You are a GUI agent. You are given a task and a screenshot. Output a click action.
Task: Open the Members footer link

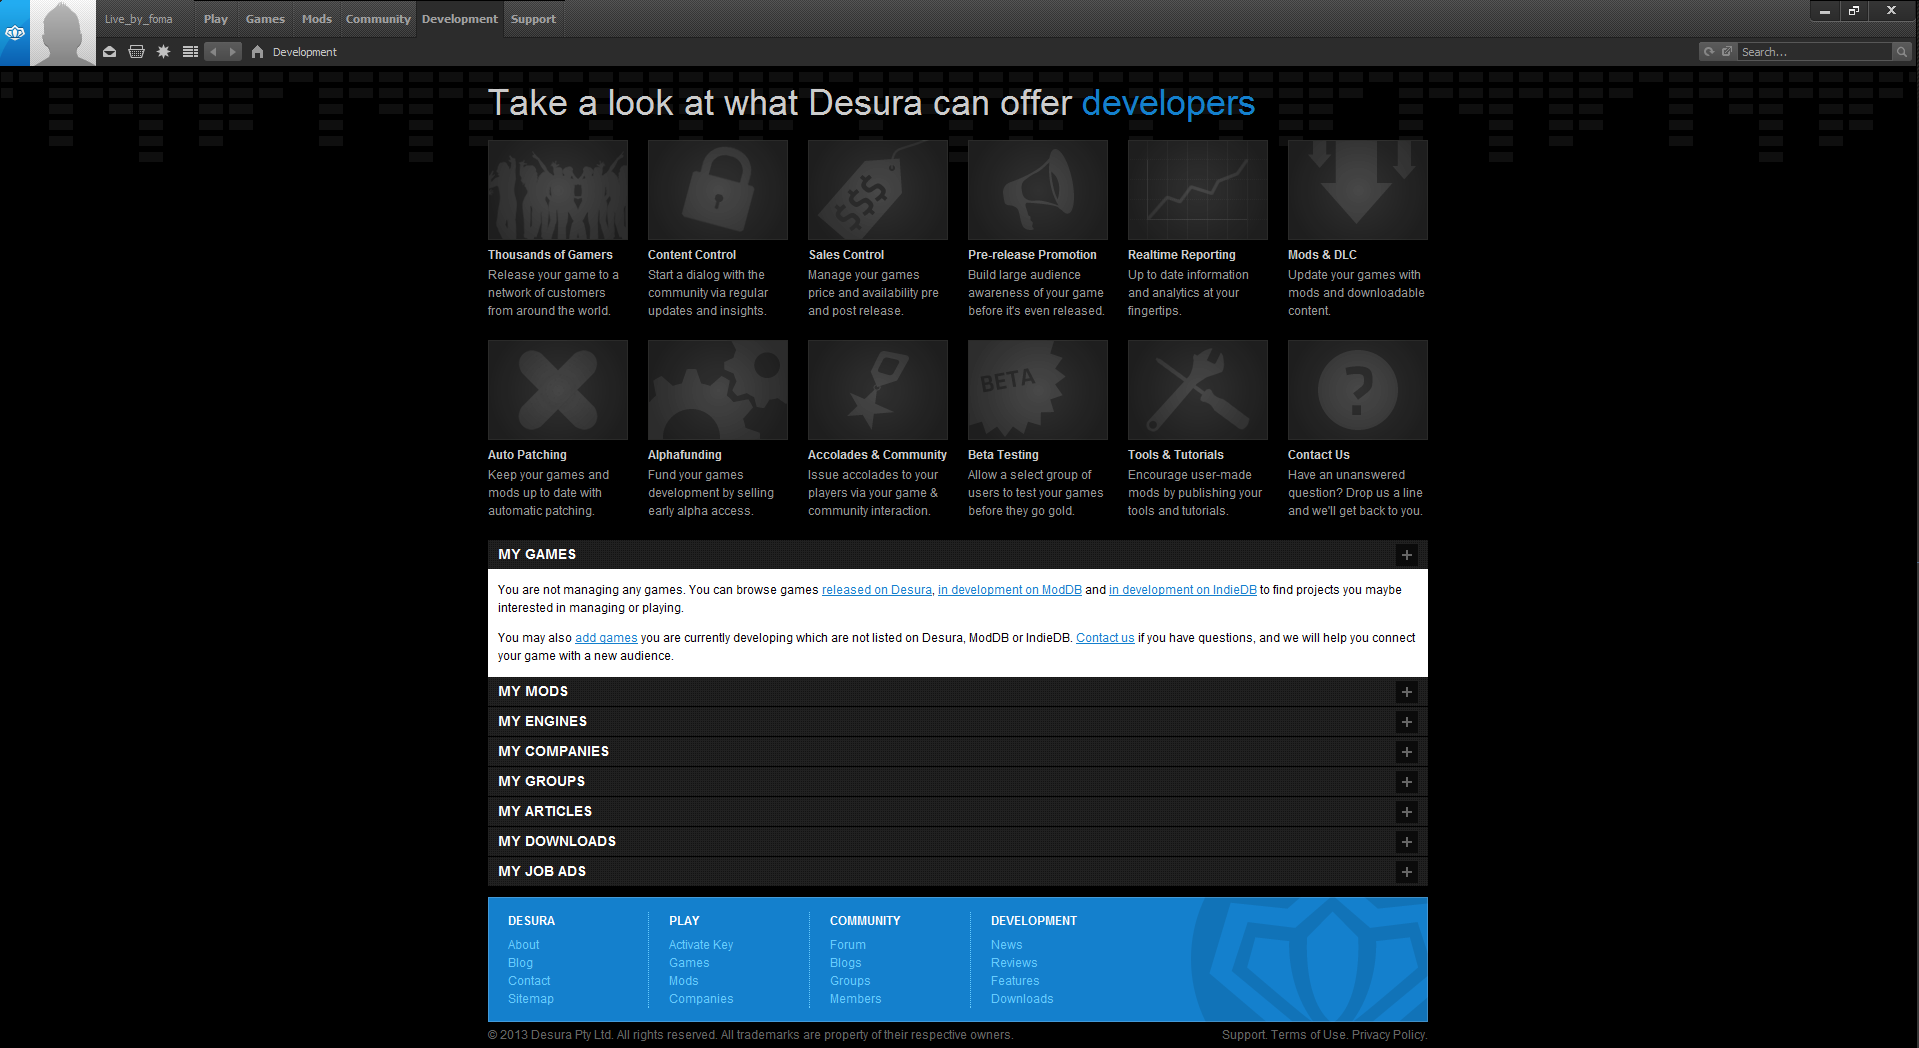[856, 999]
